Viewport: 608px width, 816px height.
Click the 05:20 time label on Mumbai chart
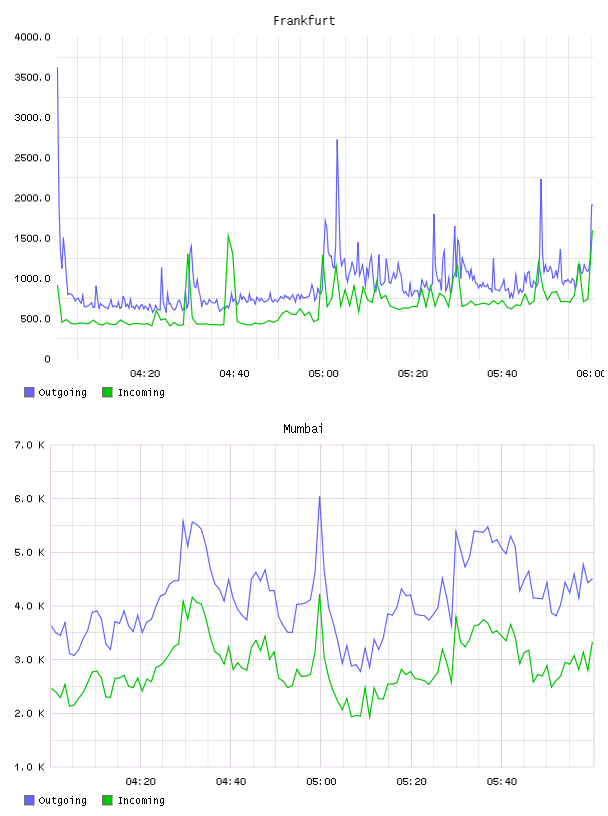411,782
